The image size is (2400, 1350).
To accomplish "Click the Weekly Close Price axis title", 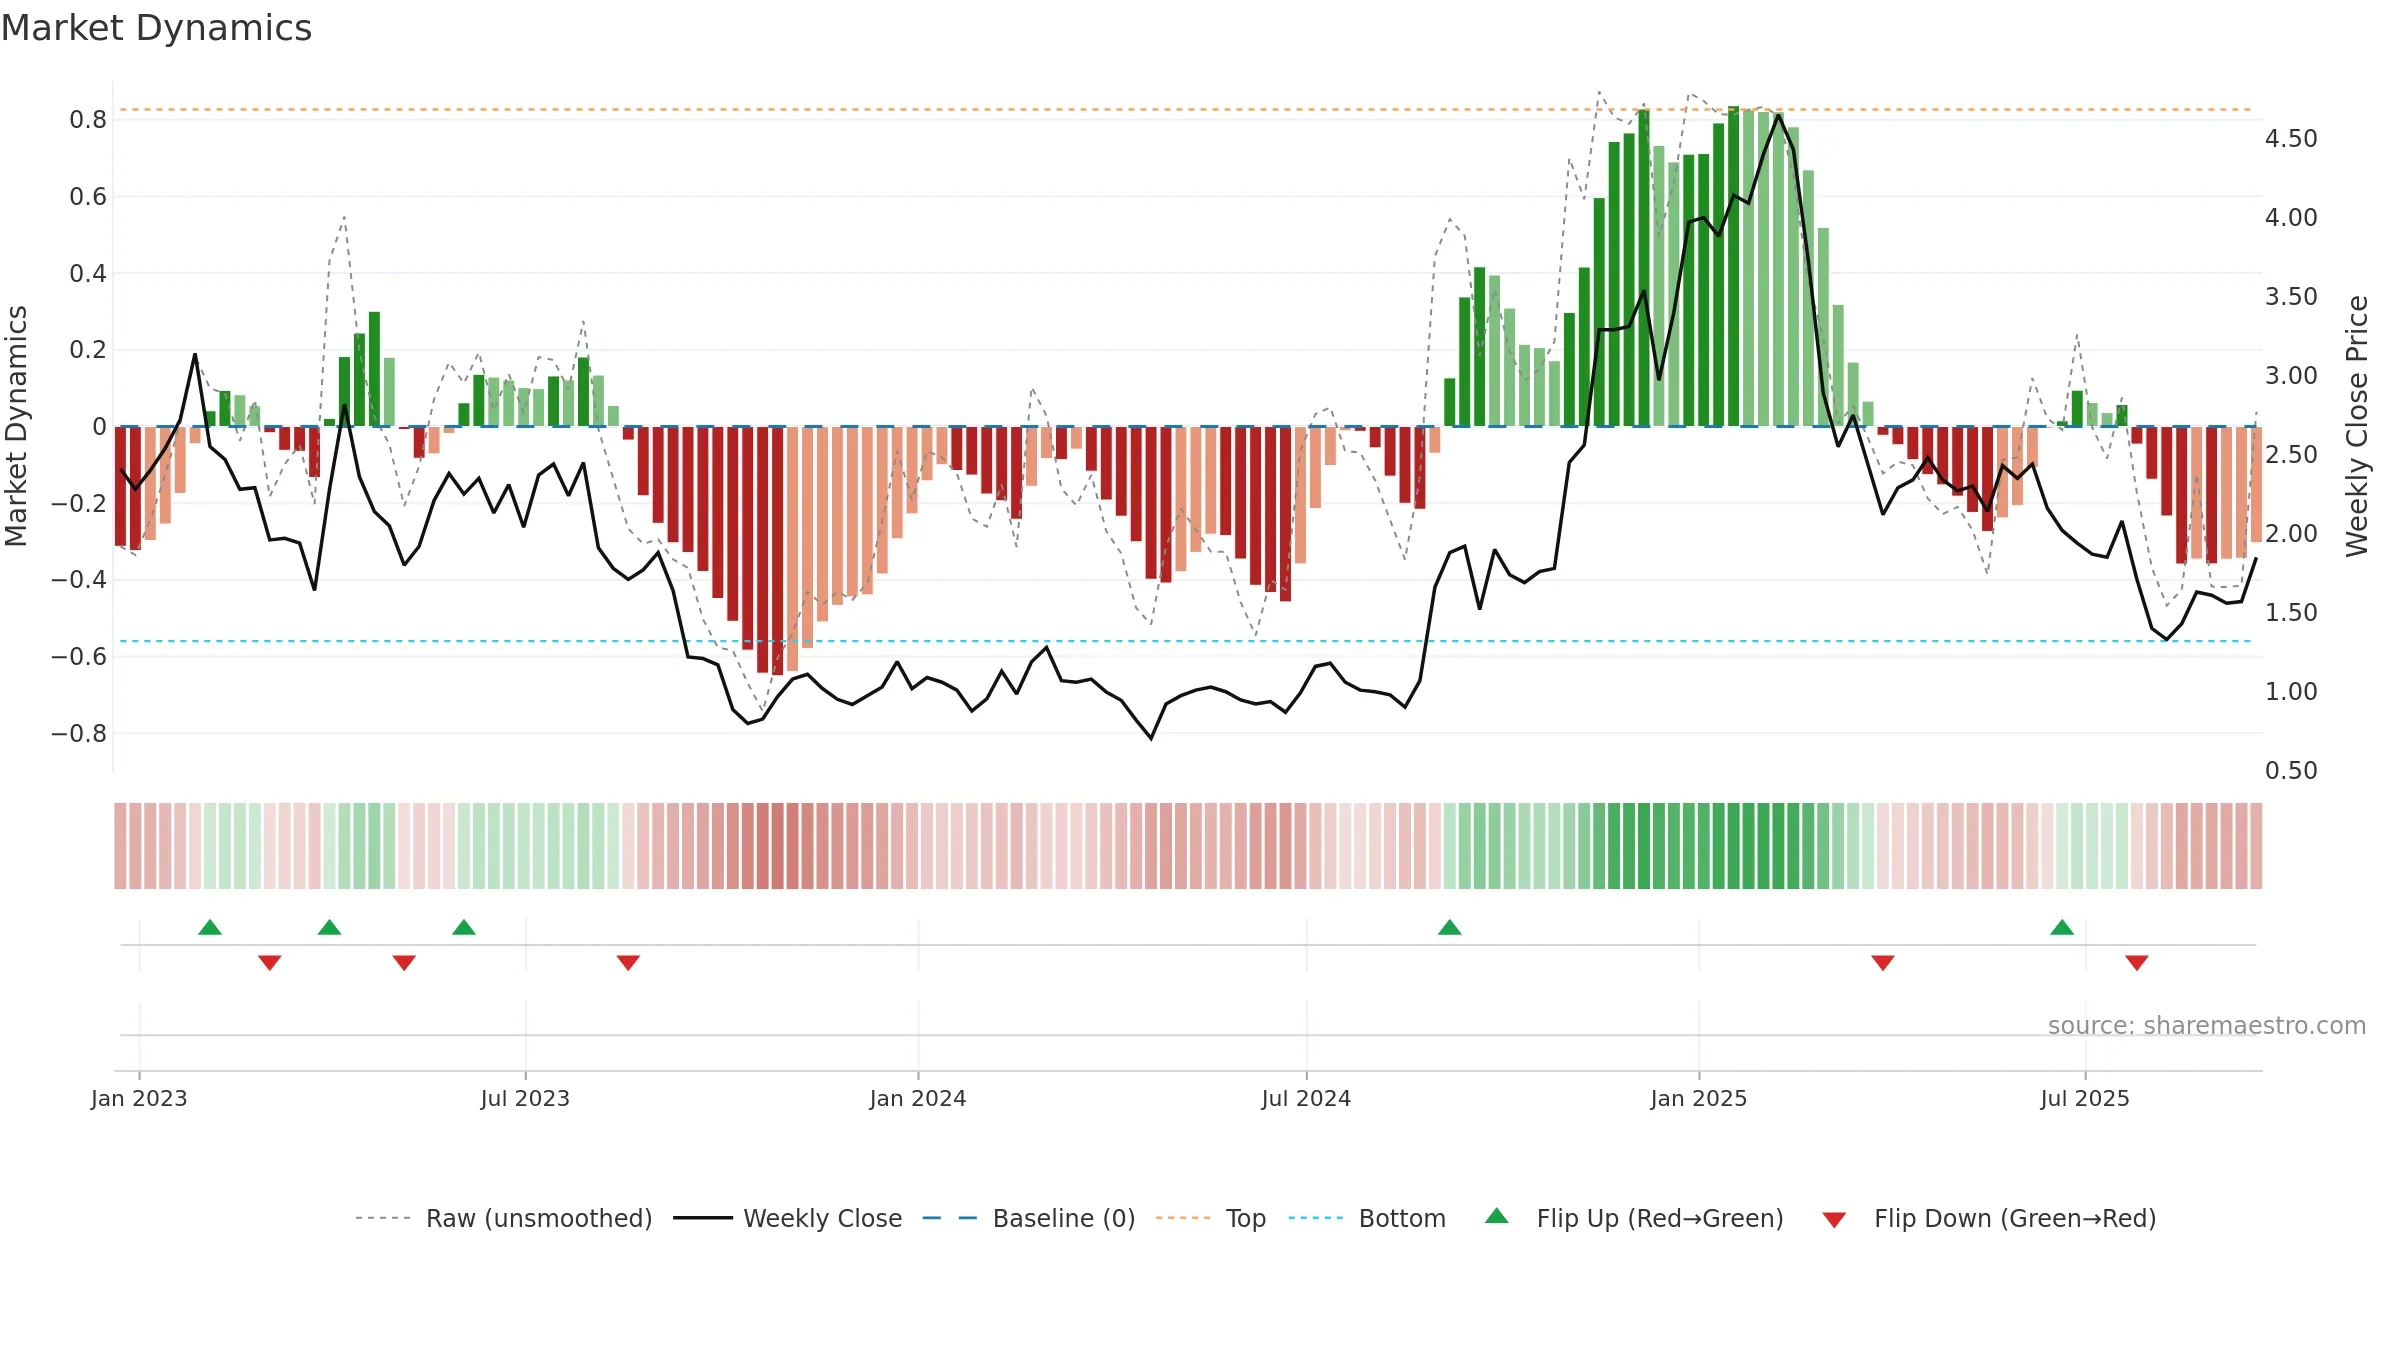I will tap(2357, 426).
